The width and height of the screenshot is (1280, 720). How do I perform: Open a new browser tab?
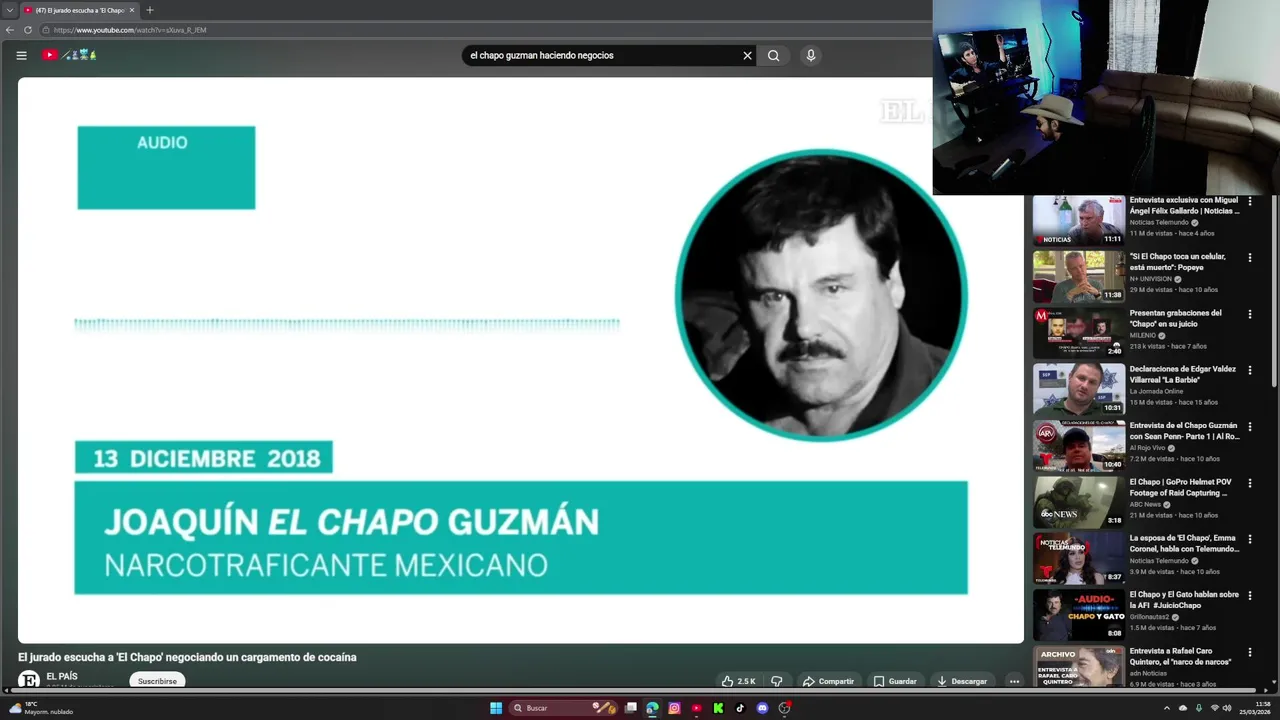(x=150, y=10)
